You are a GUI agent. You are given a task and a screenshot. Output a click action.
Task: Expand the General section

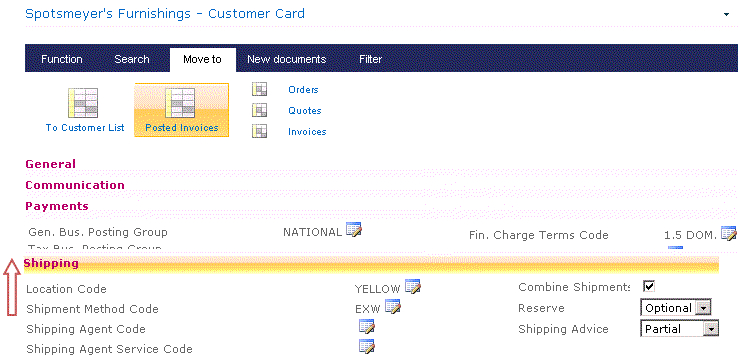pyautogui.click(x=50, y=164)
